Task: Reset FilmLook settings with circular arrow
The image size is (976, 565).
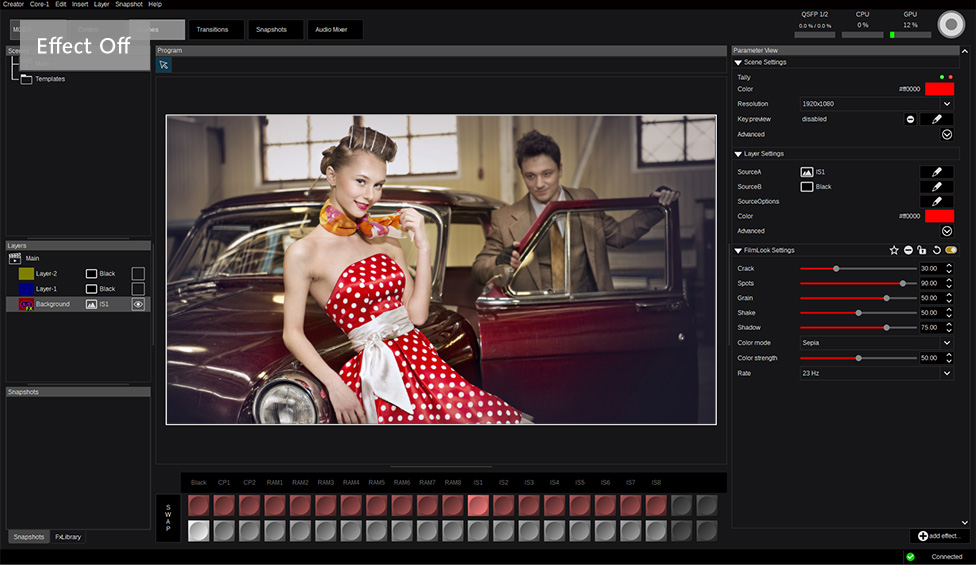Action: [936, 250]
